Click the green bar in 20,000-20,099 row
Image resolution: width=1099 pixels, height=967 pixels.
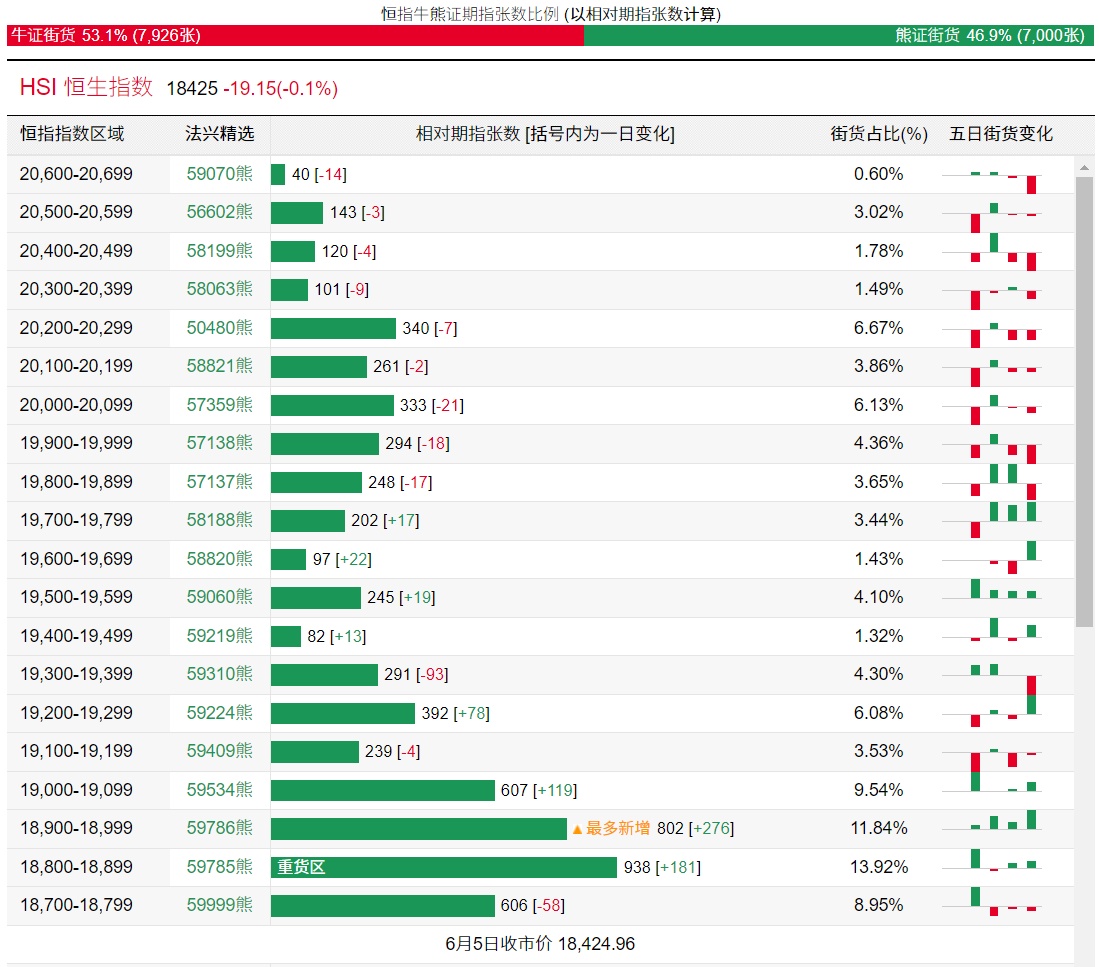(x=332, y=405)
